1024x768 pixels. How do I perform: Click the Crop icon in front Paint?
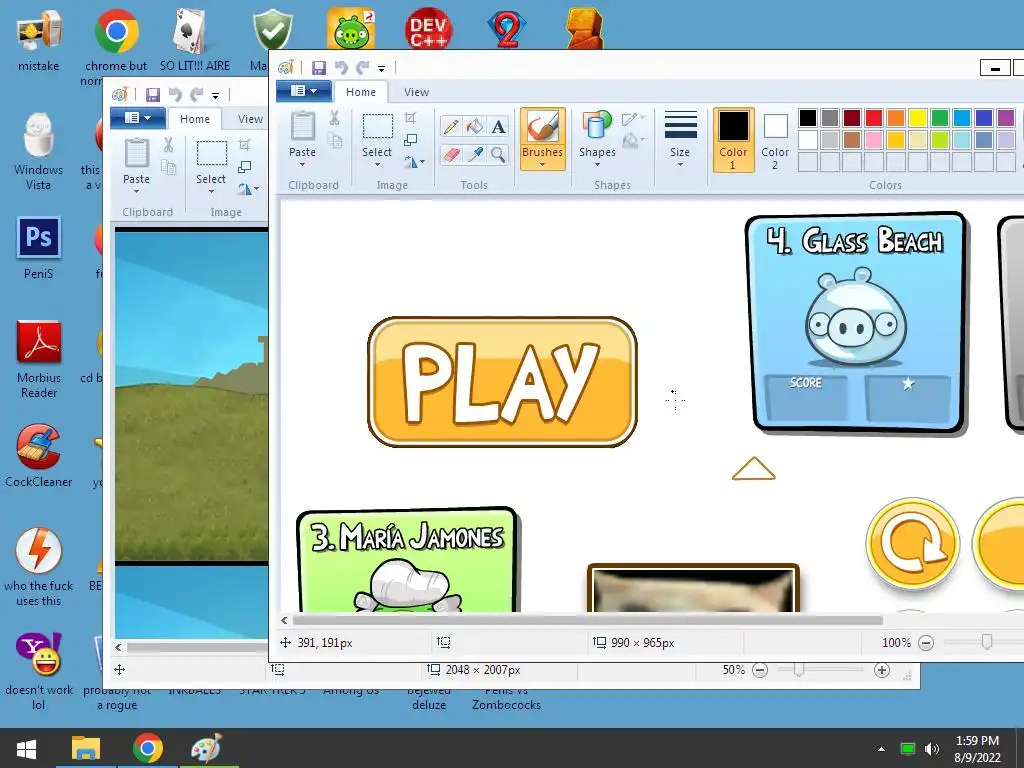pos(410,118)
